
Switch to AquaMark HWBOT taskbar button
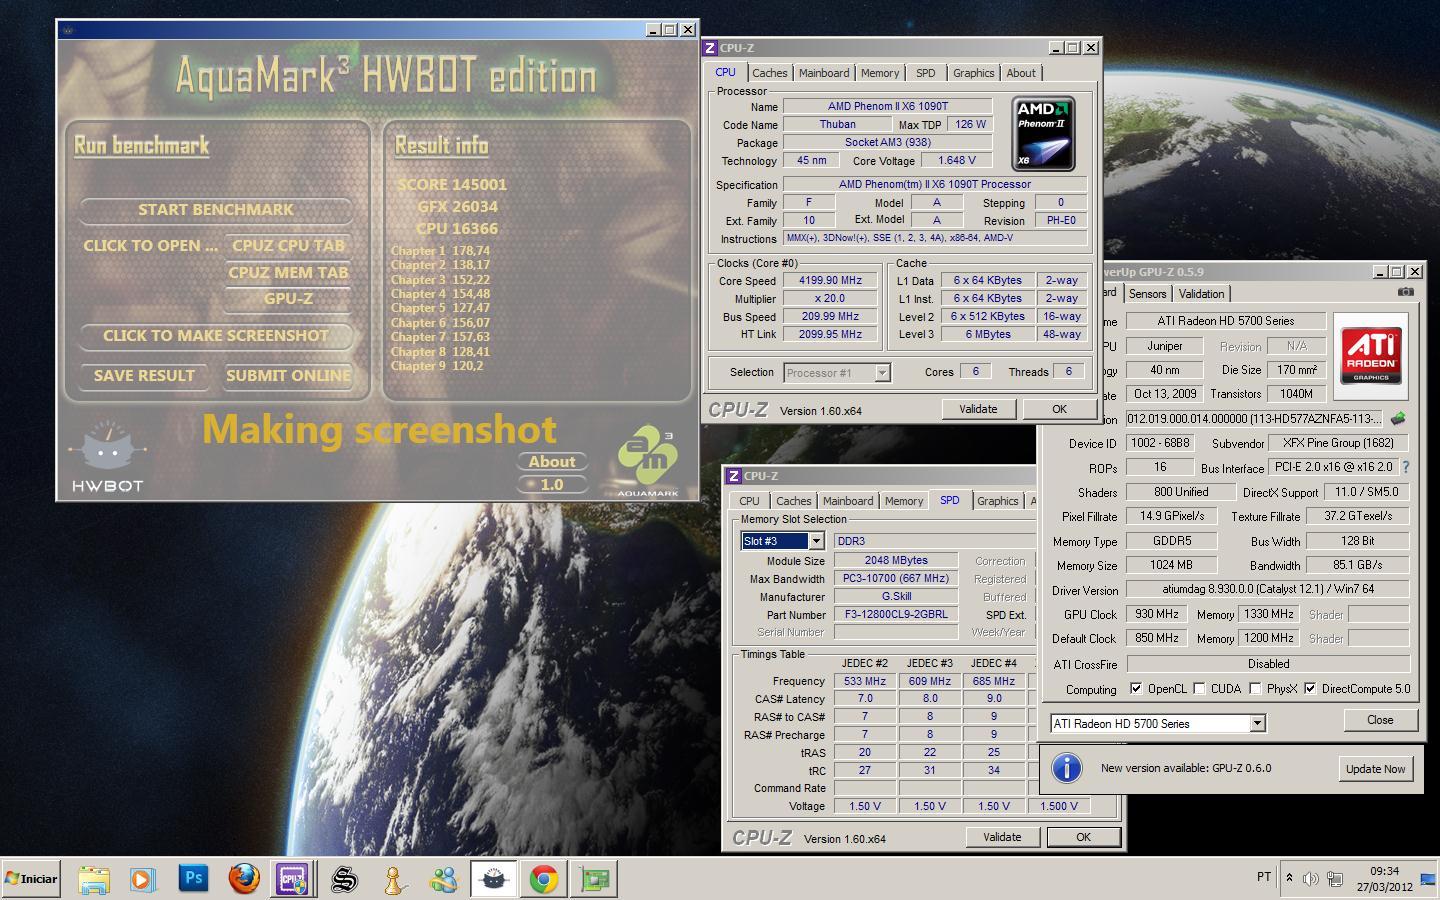point(493,879)
